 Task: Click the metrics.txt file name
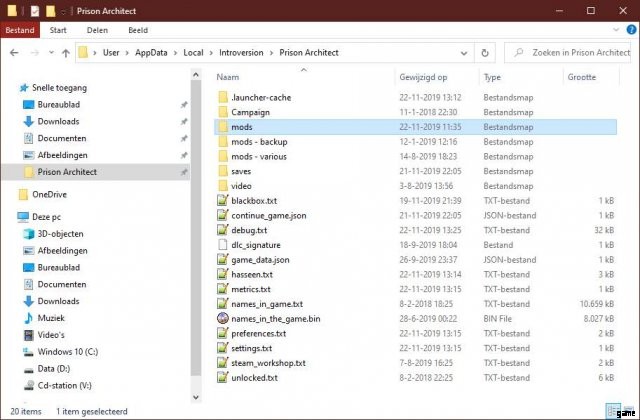[251, 289]
